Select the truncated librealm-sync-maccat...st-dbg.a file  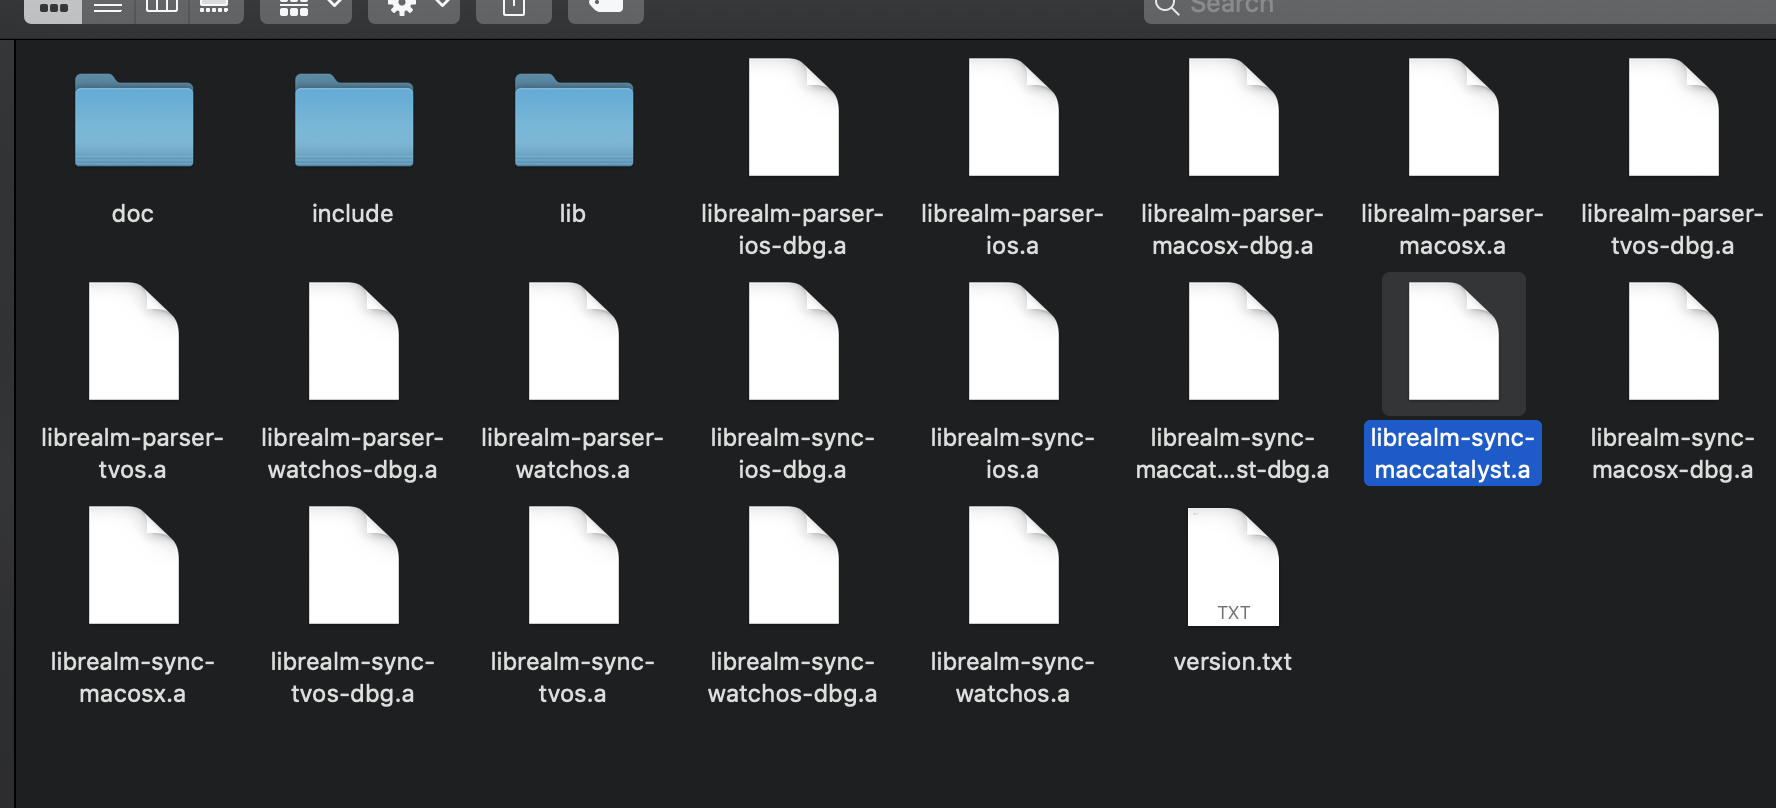1233,341
